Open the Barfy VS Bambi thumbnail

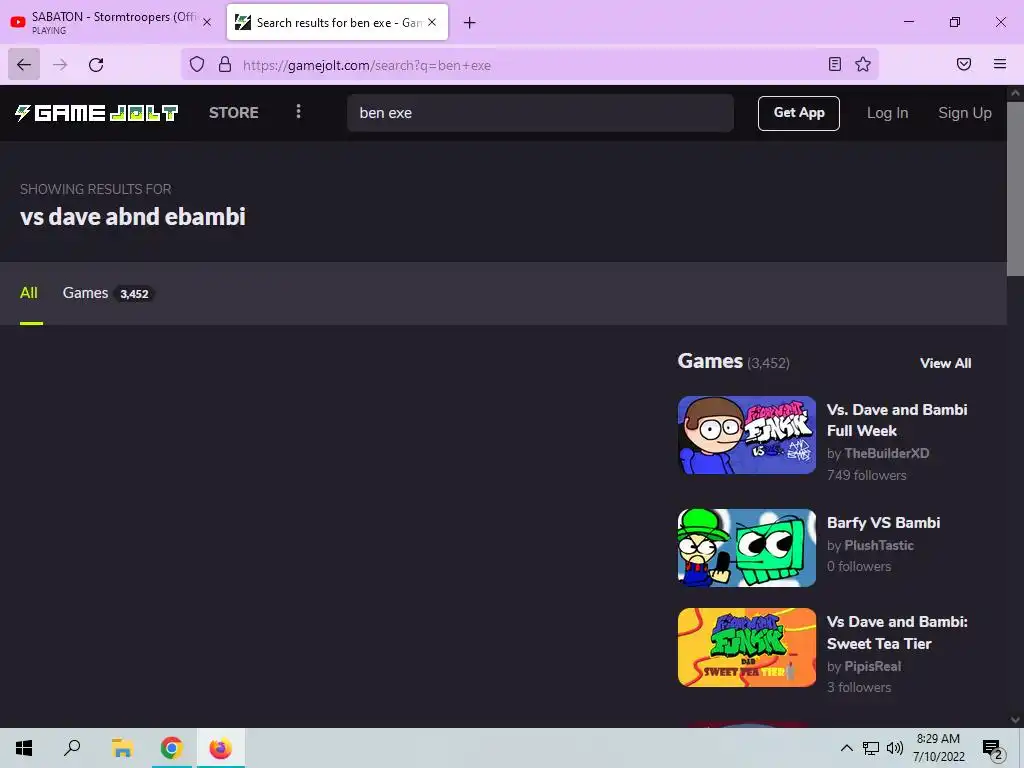(746, 548)
